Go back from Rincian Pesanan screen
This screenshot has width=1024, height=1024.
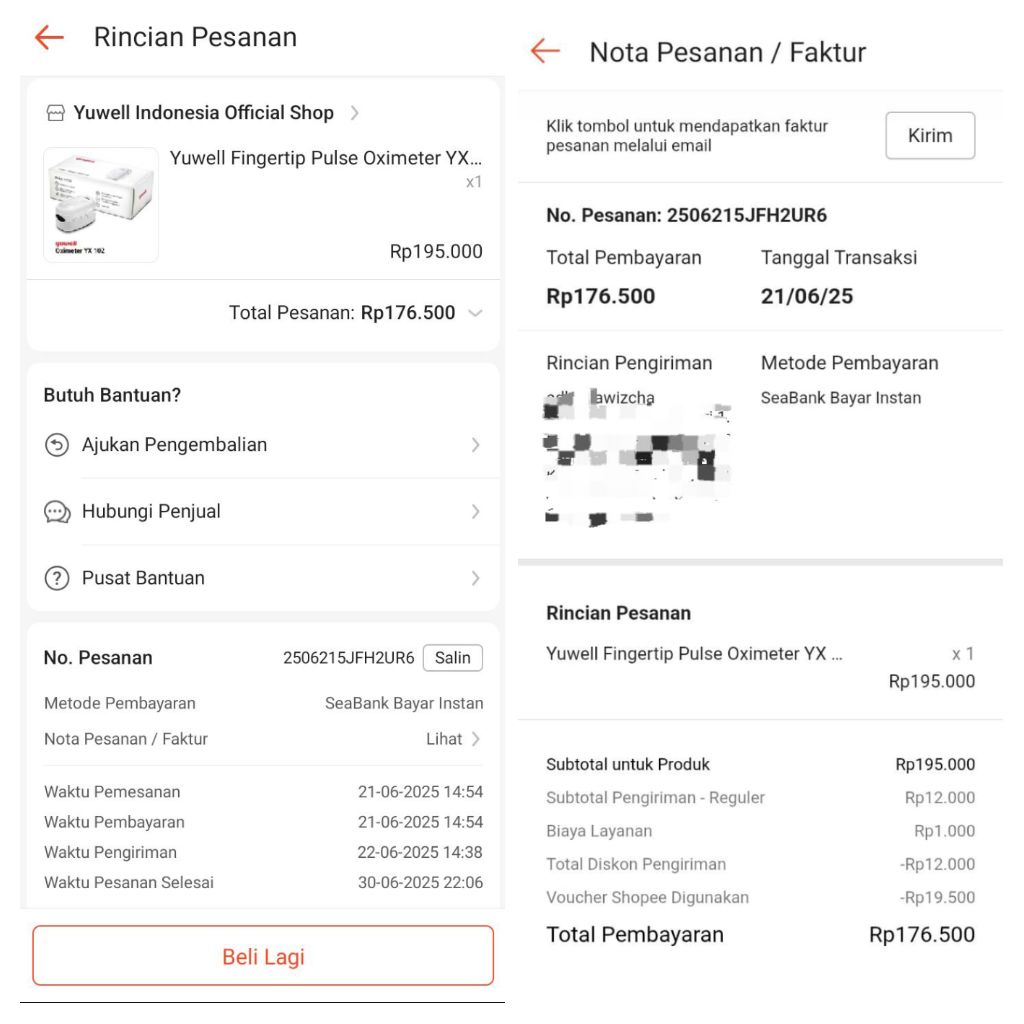click(x=49, y=38)
